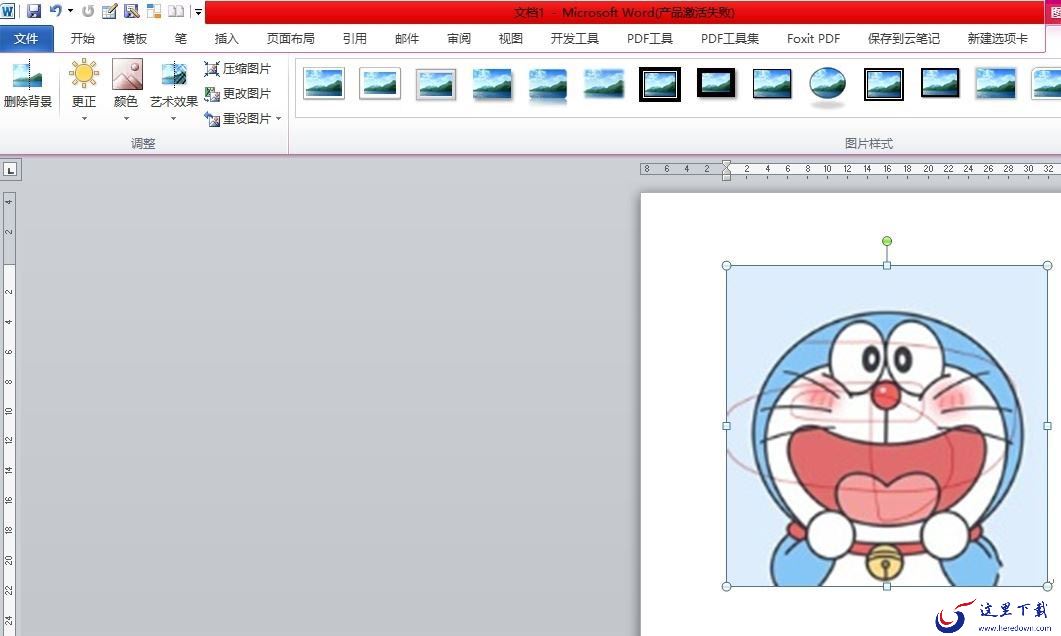This screenshot has height=636, width=1061.
Task: Open the File (文件) tab
Action: [x=26, y=39]
